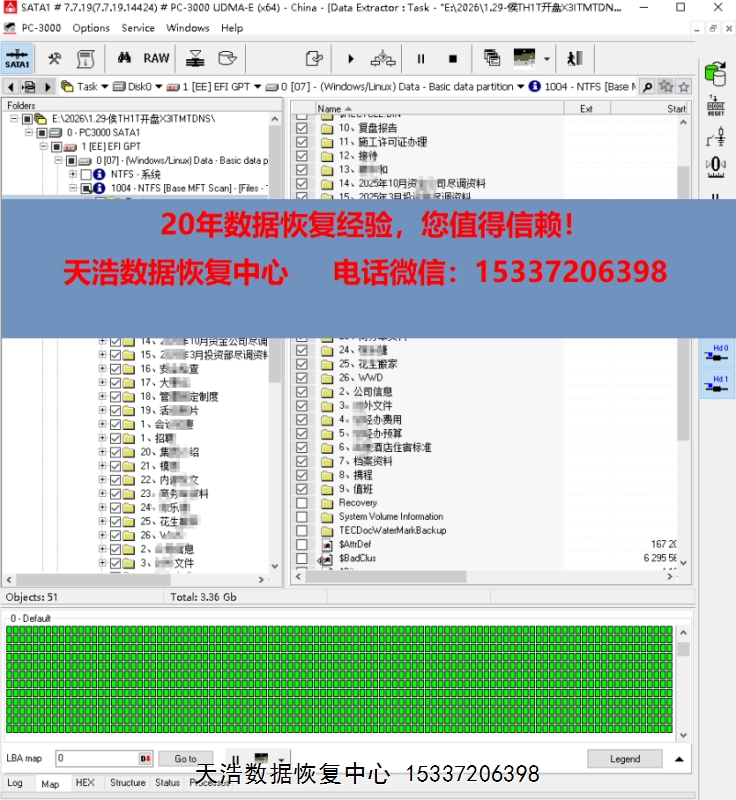Collapse the '1 [EE] EFI GPT' tree node
Screen dimensions: 736x800
pos(43,146)
